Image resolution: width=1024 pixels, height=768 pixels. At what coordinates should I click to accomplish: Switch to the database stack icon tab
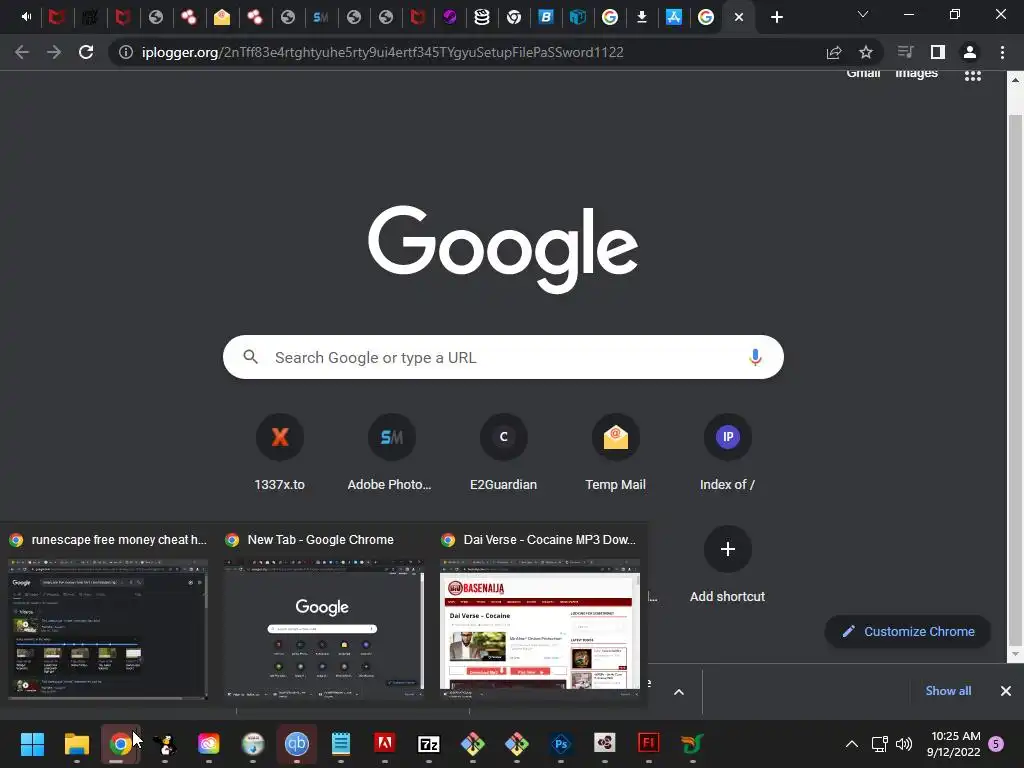click(x=482, y=17)
